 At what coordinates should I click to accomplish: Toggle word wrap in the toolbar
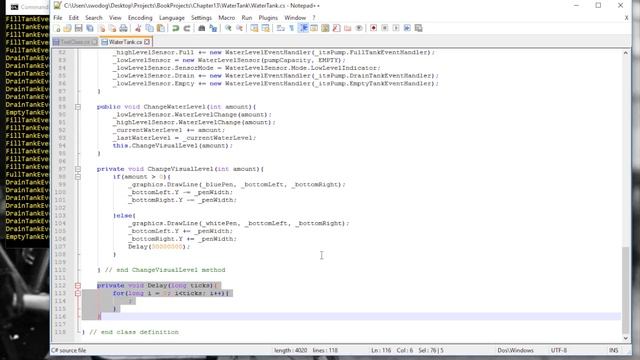point(281,28)
